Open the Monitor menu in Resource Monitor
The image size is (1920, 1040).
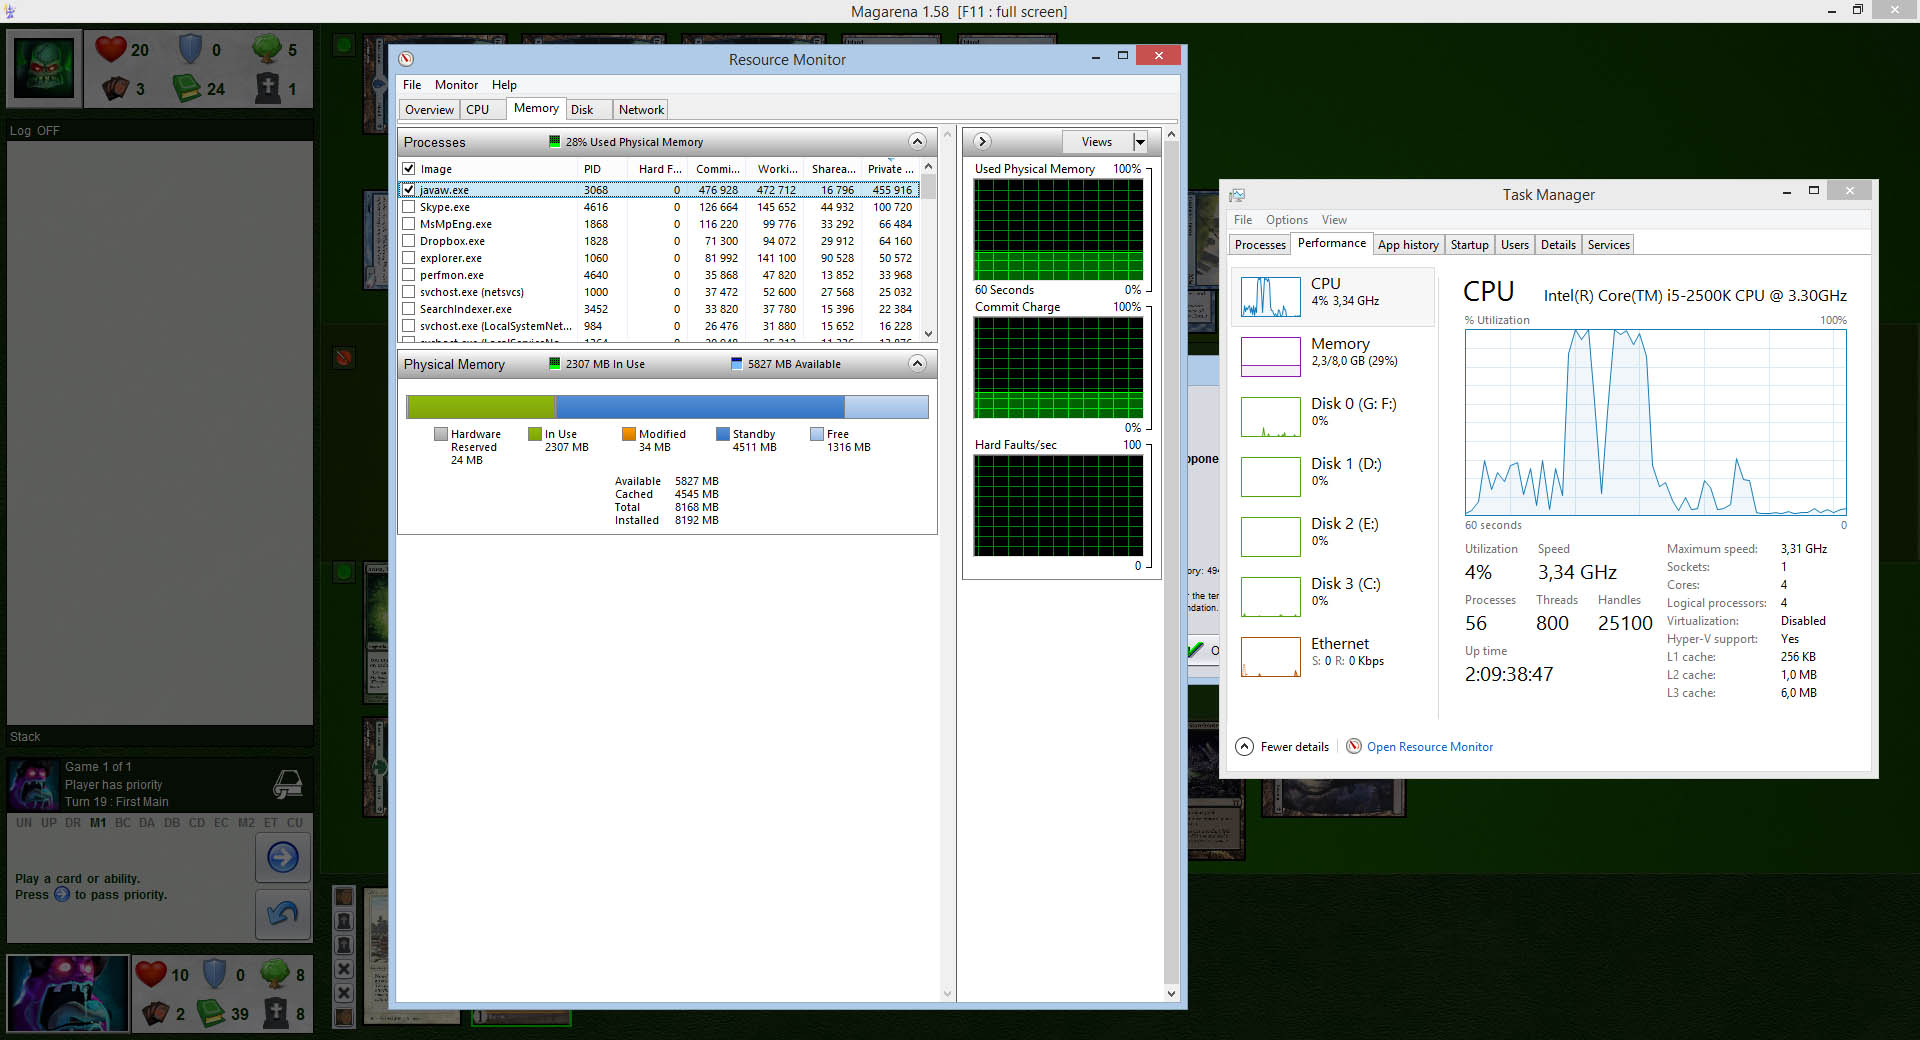pyautogui.click(x=456, y=85)
